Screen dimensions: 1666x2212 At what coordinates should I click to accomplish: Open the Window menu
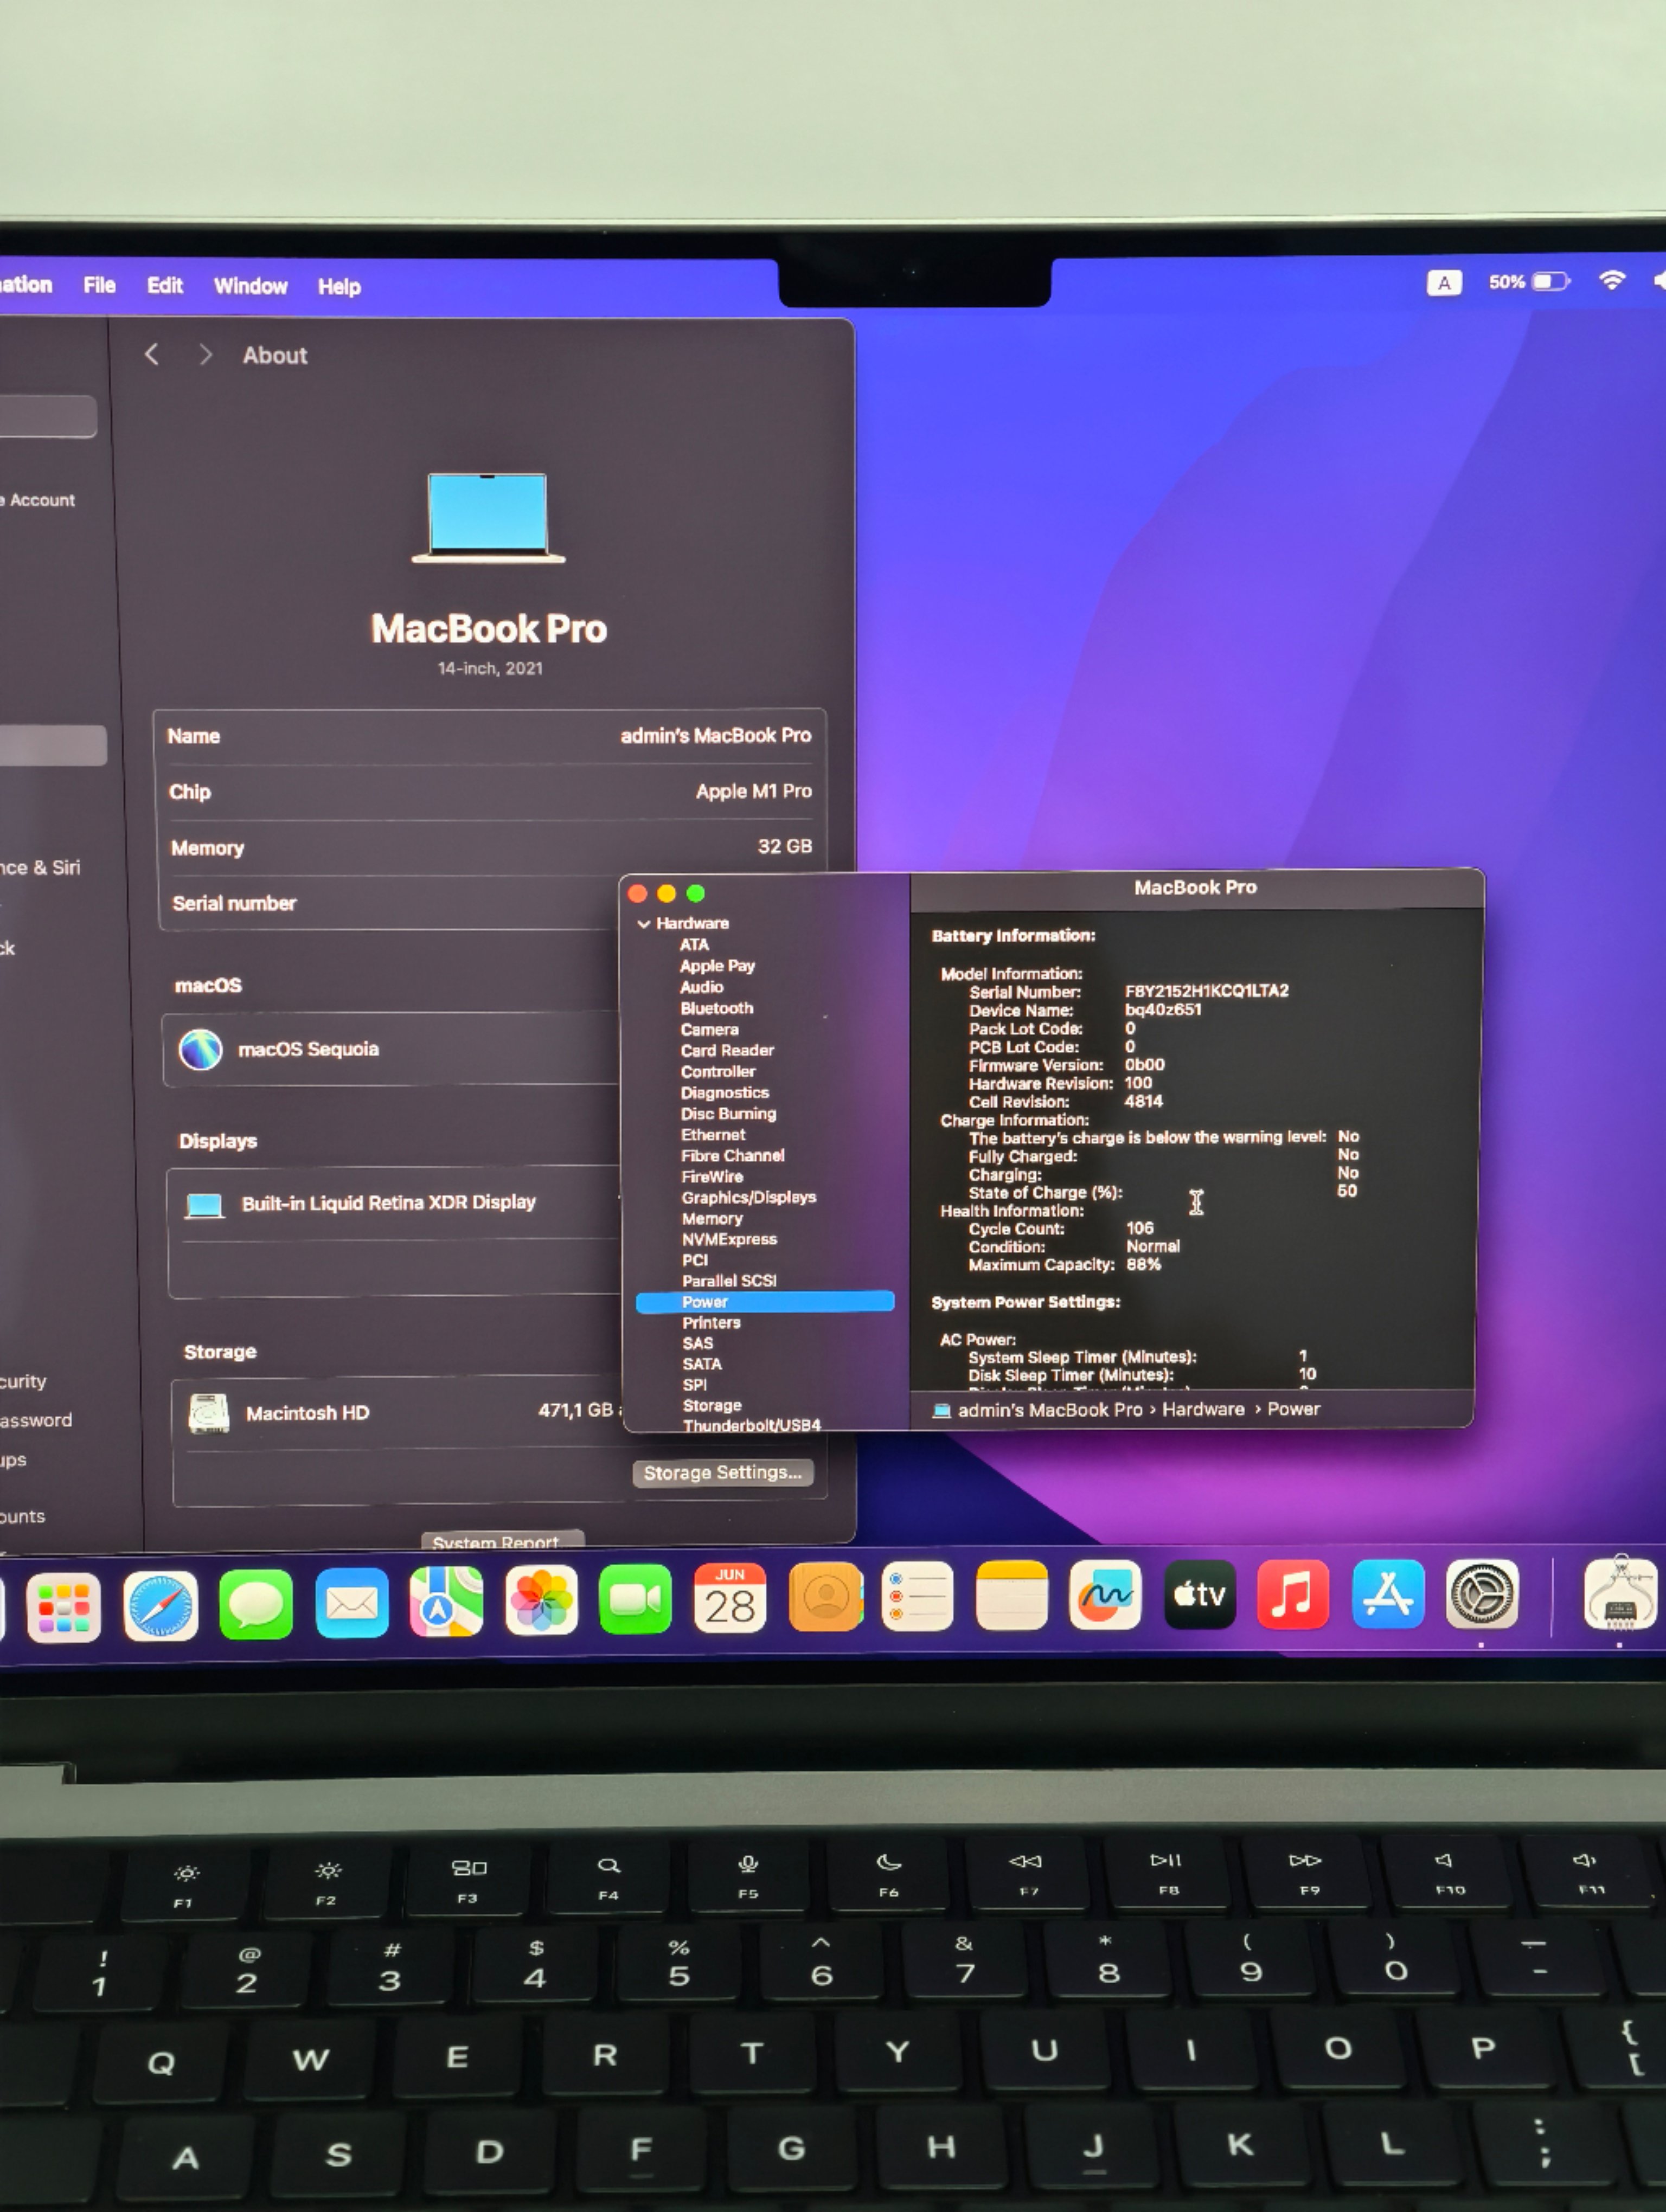coord(251,286)
